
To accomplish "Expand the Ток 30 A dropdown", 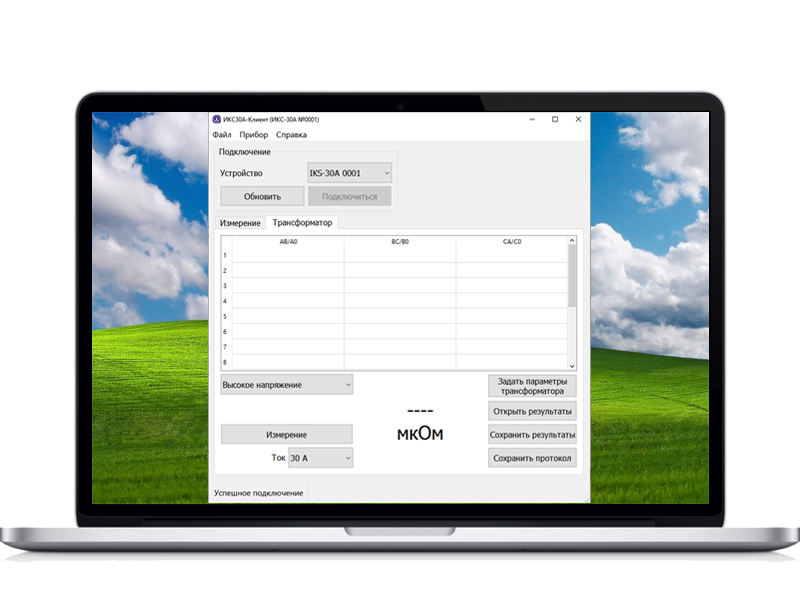I will [x=320, y=458].
